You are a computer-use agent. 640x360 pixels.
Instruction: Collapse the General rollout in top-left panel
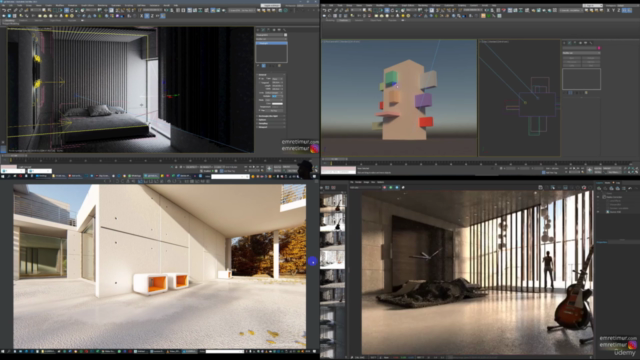tap(271, 75)
